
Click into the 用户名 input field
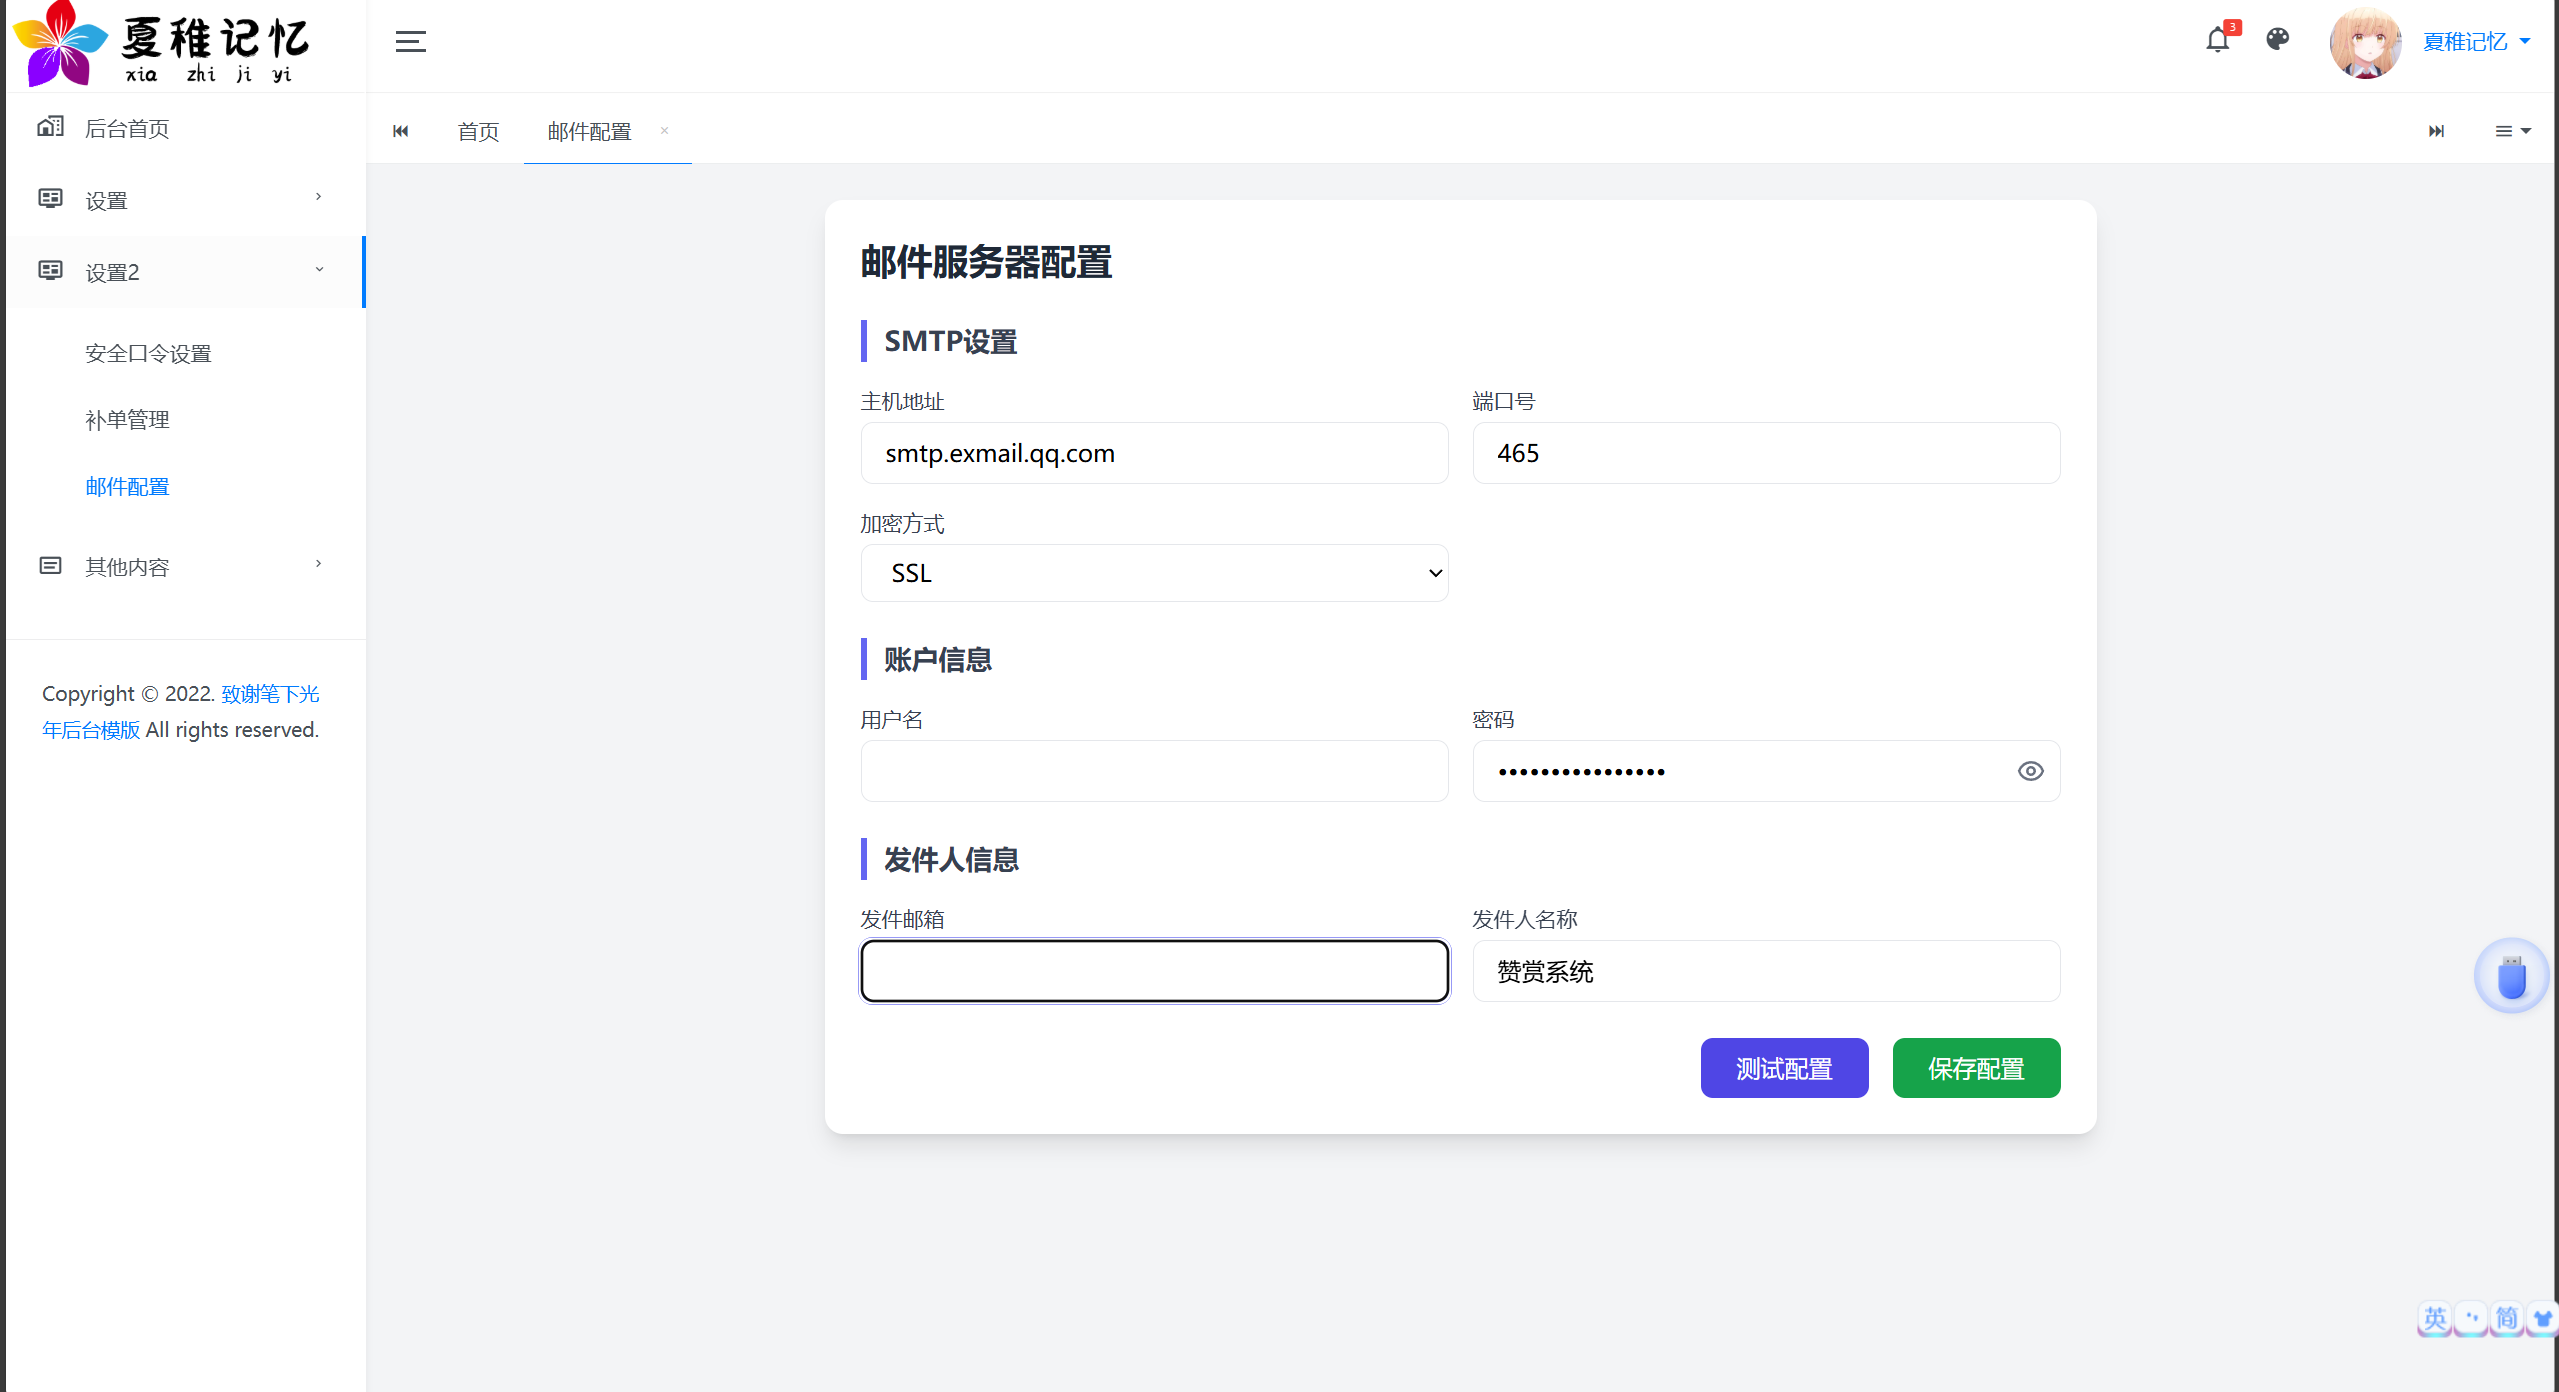(1153, 771)
